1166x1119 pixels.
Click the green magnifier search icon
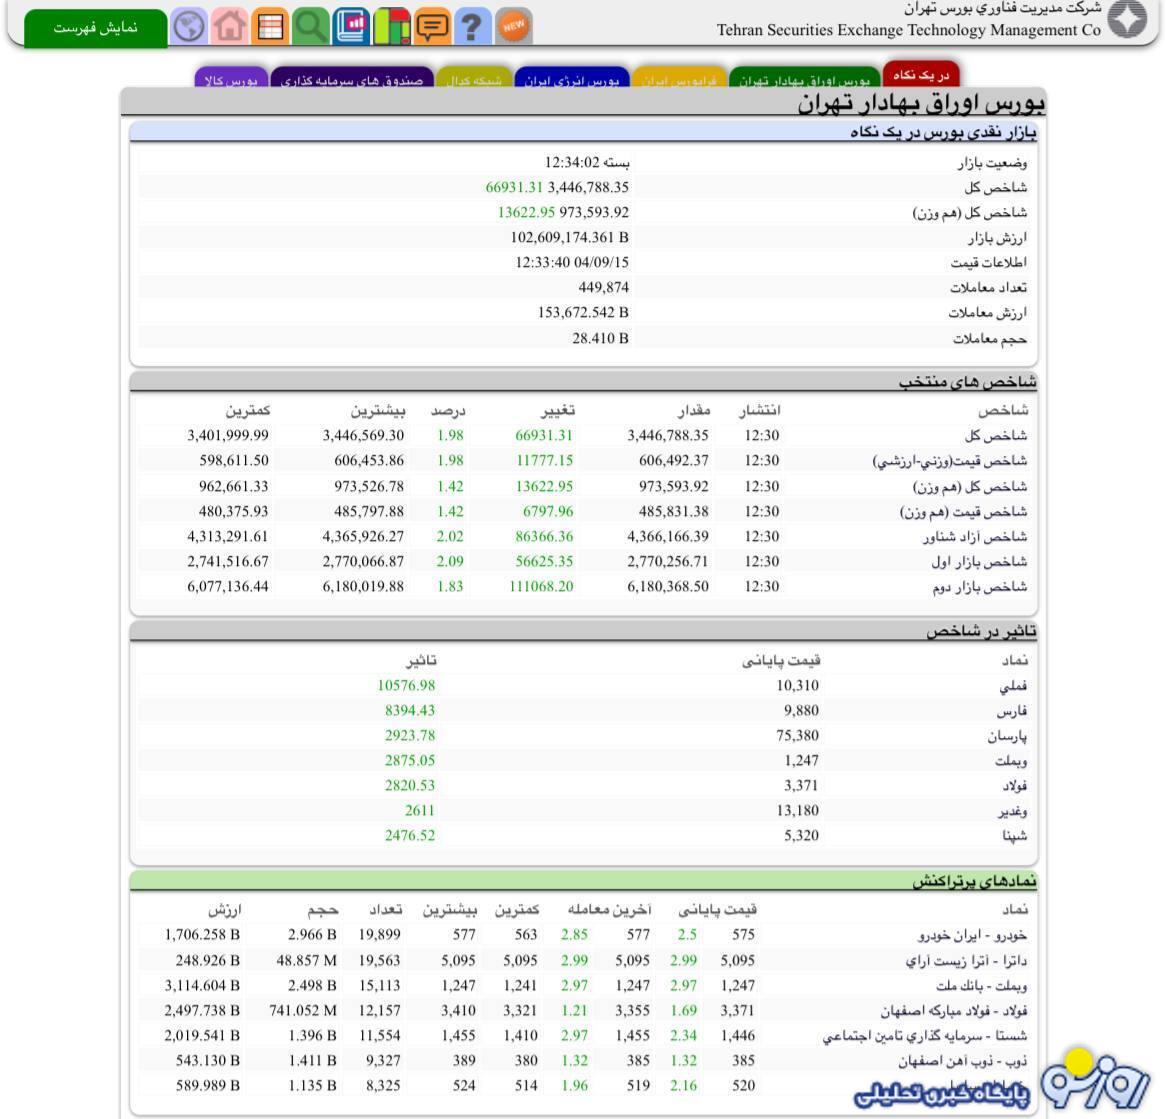tap(310, 26)
